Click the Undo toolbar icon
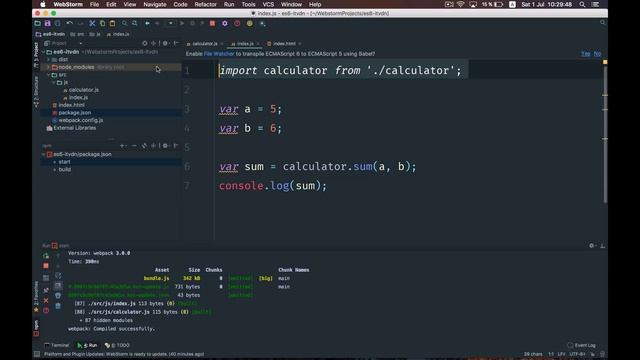Screen dimensions: 640x360 tap(70, 24)
